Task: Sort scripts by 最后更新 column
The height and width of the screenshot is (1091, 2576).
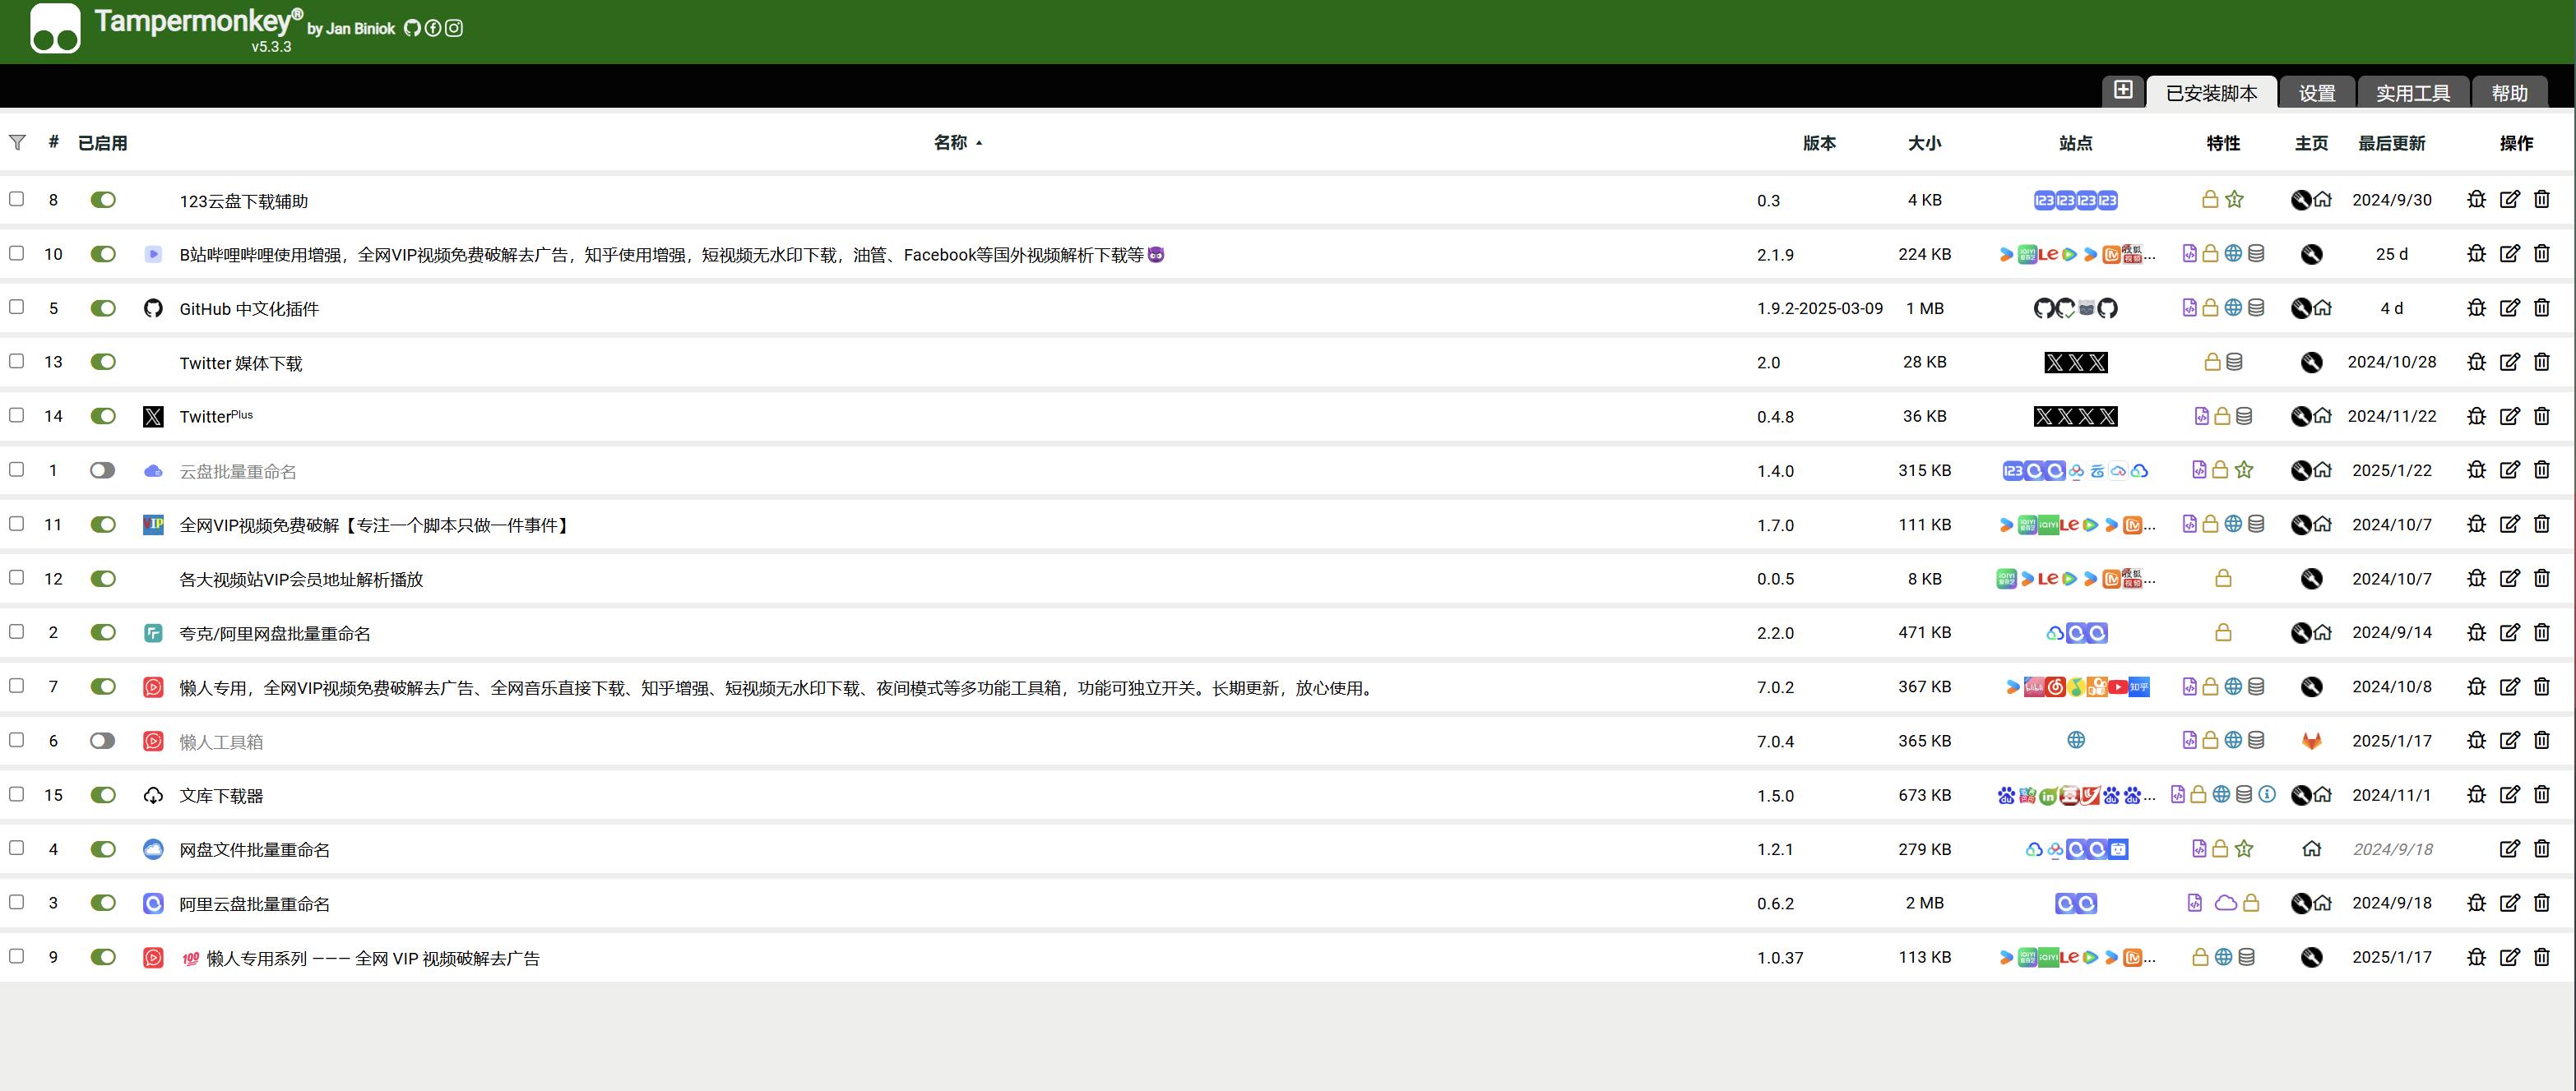Action: click(2391, 143)
